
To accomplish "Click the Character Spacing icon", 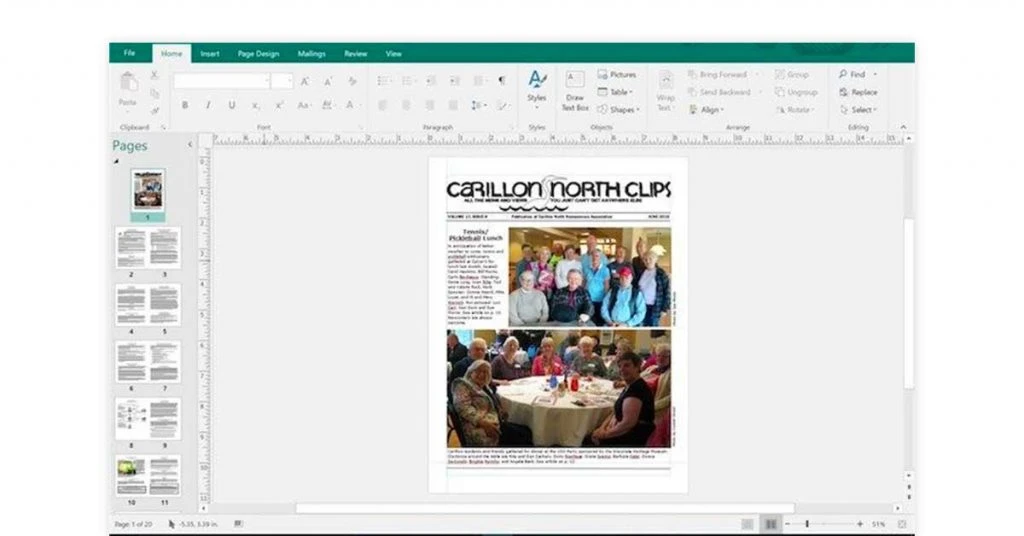I will point(327,105).
